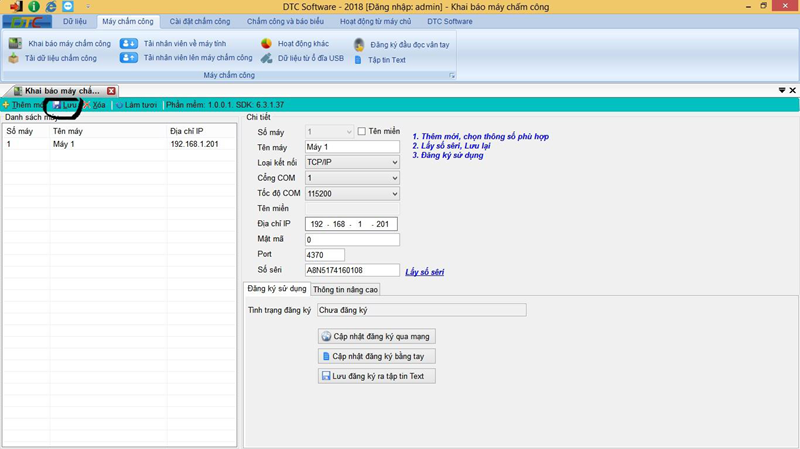
Task: Click Cập nhật đăng ký qua mạng button
Action: point(377,336)
